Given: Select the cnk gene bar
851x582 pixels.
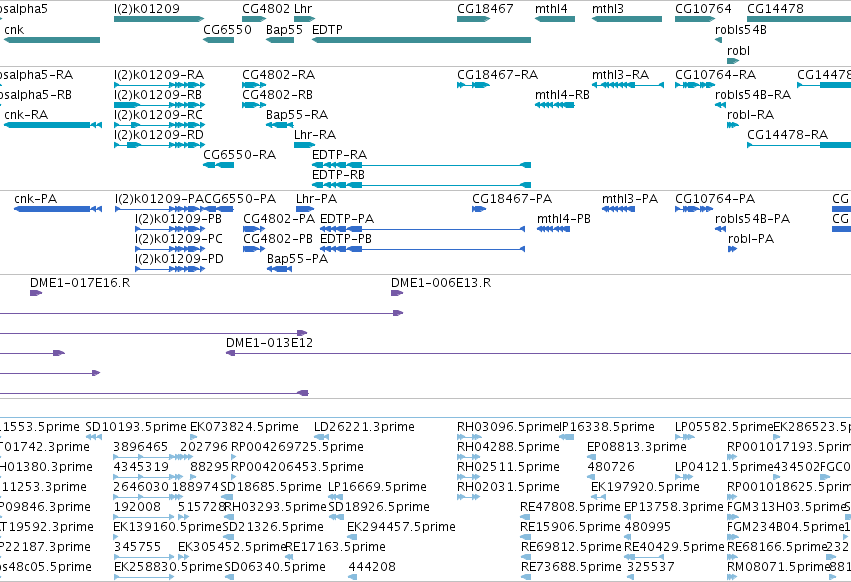Looking at the screenshot, I should click(x=52, y=40).
